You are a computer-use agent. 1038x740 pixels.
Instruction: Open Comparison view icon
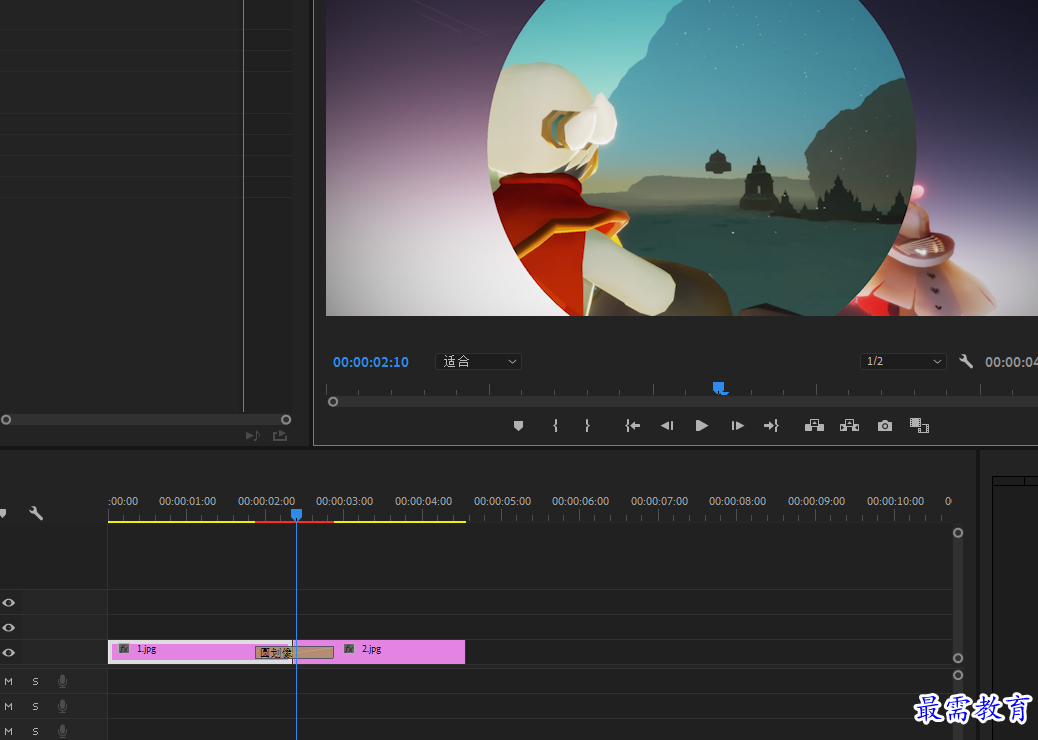(x=920, y=426)
